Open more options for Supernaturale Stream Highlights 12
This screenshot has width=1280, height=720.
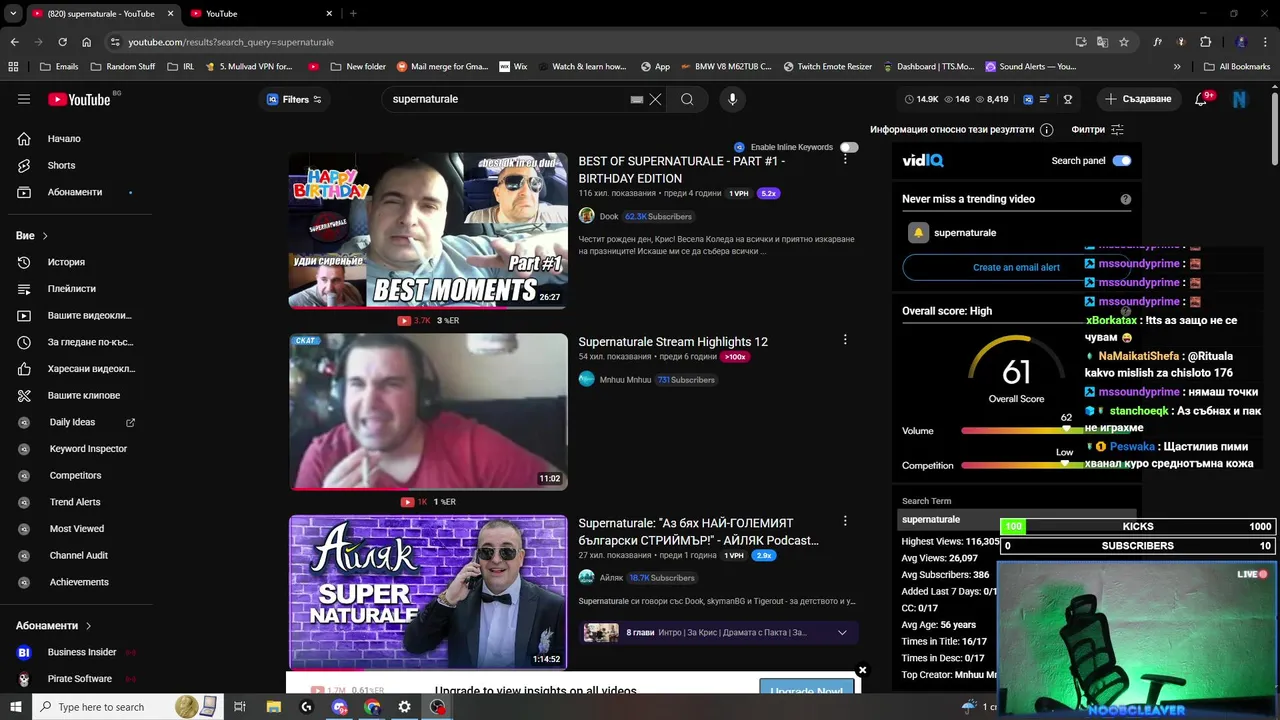(x=845, y=340)
